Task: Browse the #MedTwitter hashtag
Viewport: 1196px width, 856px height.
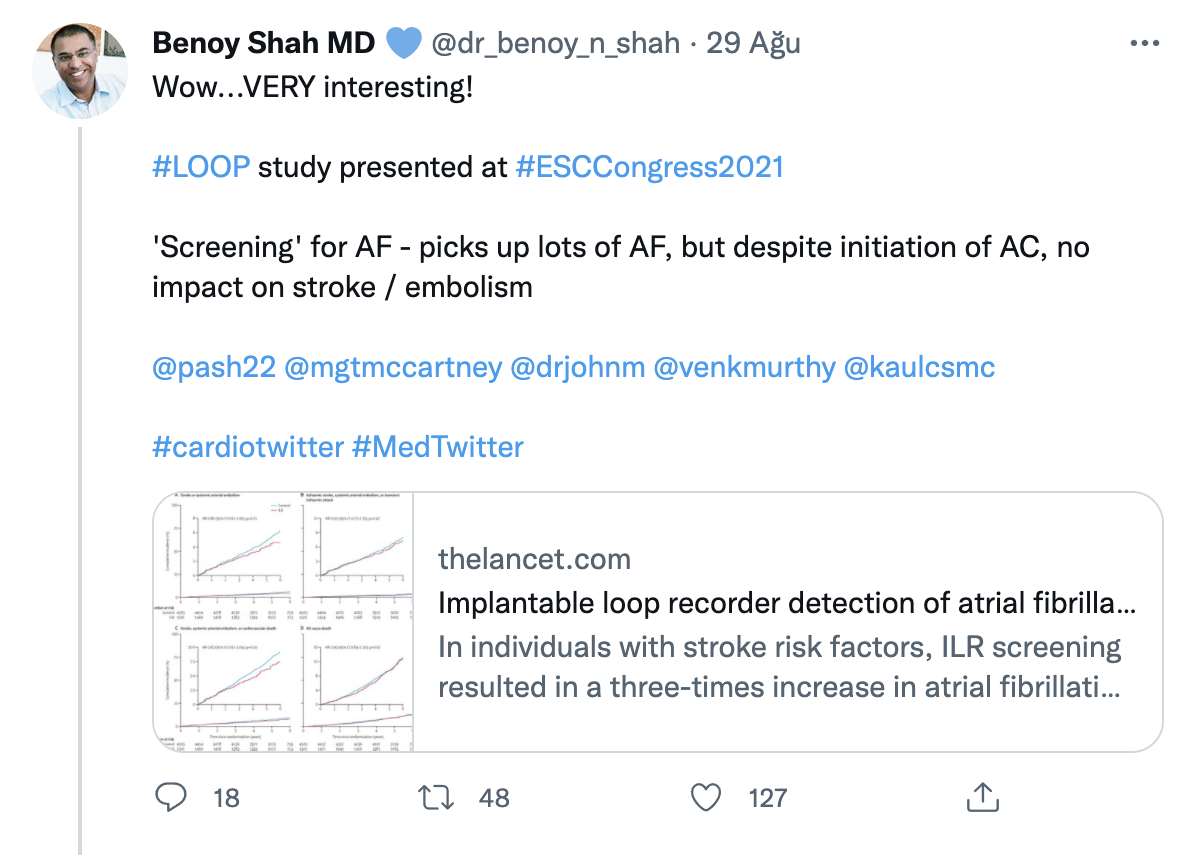Action: (x=437, y=446)
